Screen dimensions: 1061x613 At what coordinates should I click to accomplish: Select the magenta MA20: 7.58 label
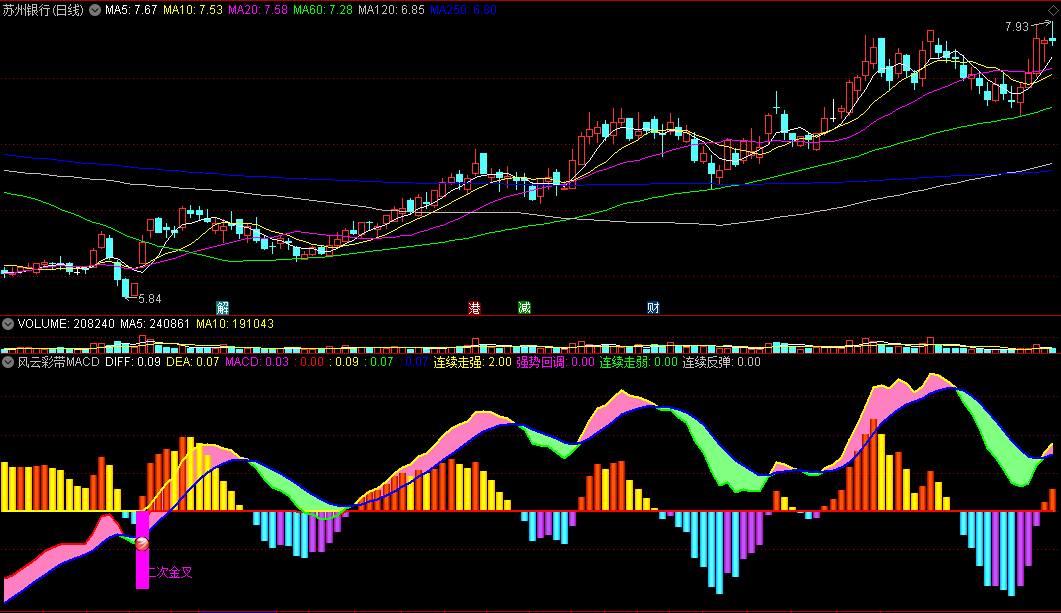tap(258, 10)
